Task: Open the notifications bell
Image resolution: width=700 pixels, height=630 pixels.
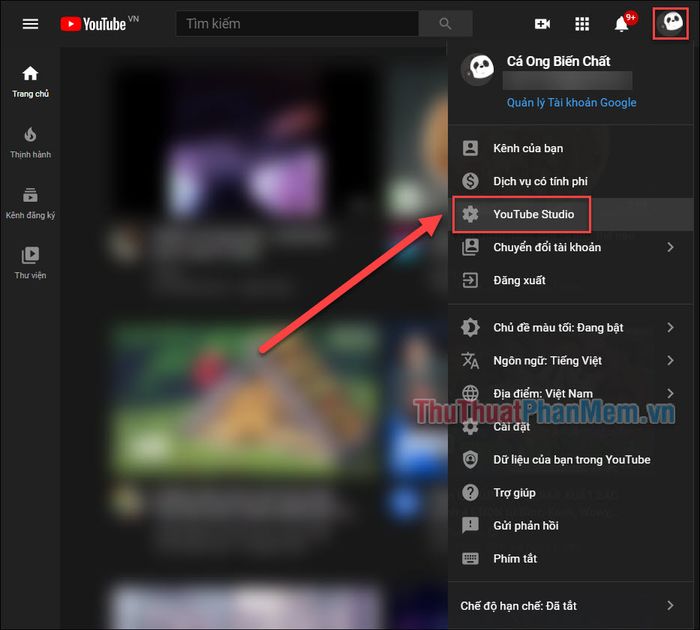Action: pos(621,24)
